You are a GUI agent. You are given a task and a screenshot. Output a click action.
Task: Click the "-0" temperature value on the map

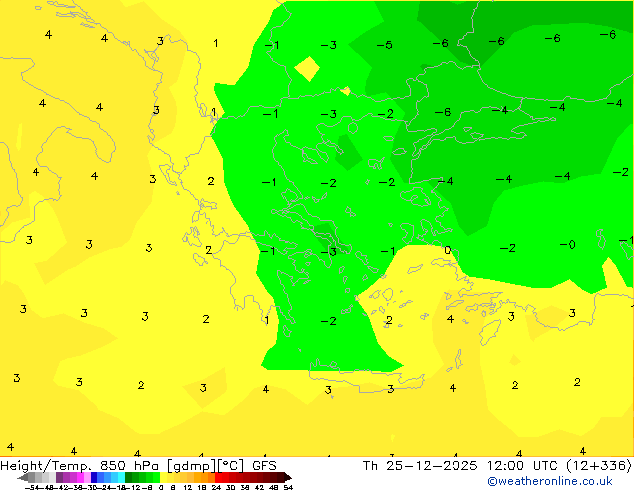tap(567, 245)
